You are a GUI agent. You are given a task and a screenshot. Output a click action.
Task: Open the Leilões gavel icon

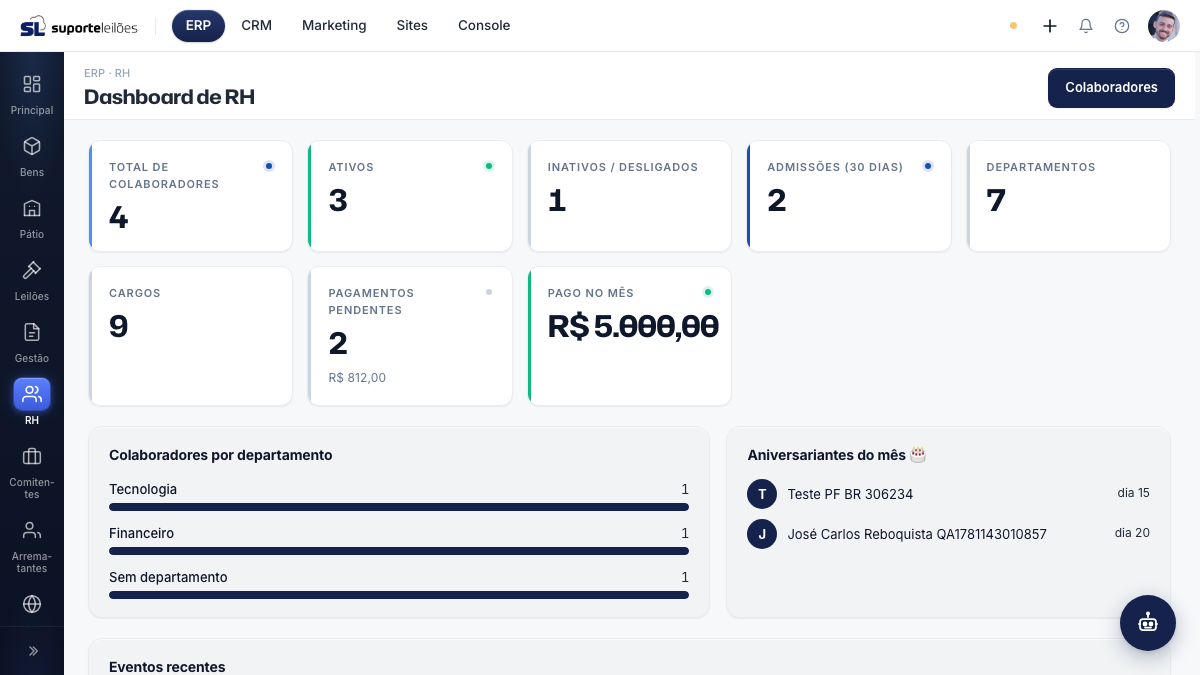click(32, 270)
